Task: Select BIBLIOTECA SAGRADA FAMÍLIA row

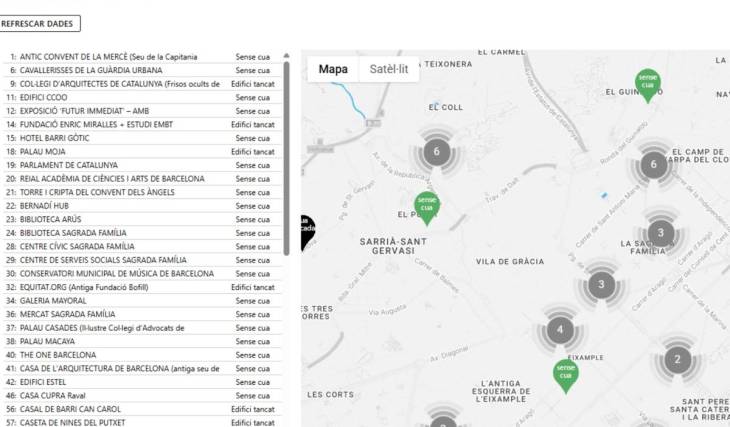Action: click(142, 233)
